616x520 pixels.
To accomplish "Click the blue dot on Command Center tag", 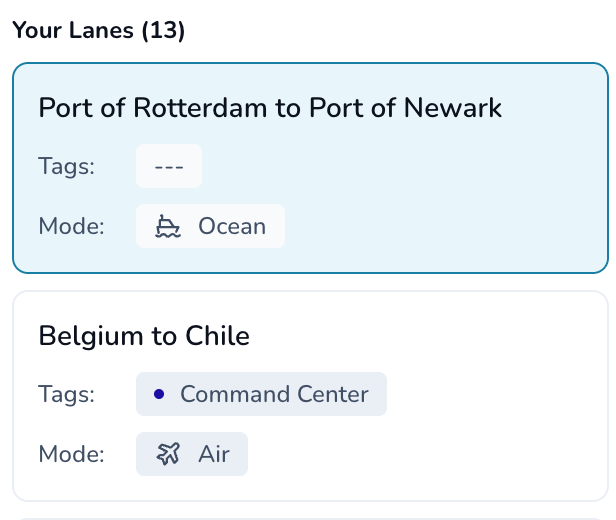I will pos(159,394).
